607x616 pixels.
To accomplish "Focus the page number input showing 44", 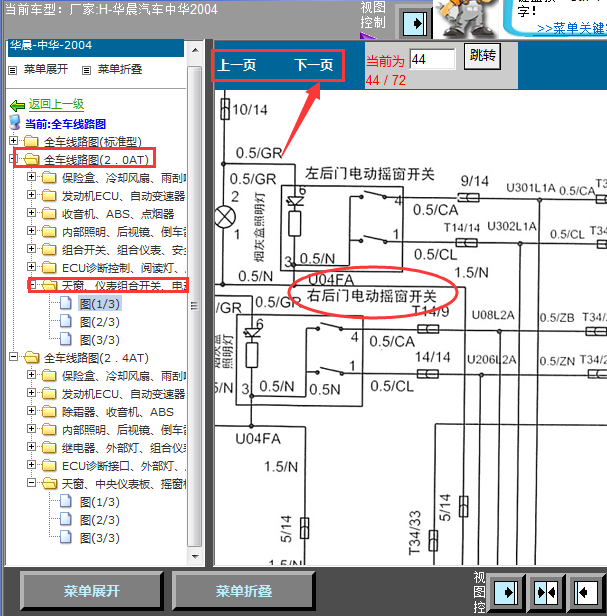I will [432, 59].
